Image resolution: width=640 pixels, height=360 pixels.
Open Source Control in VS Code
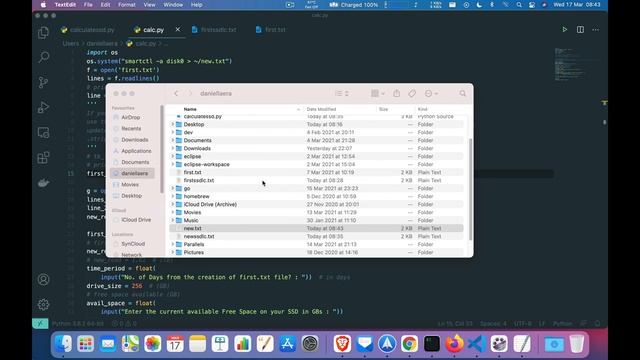pyautogui.click(x=43, y=82)
